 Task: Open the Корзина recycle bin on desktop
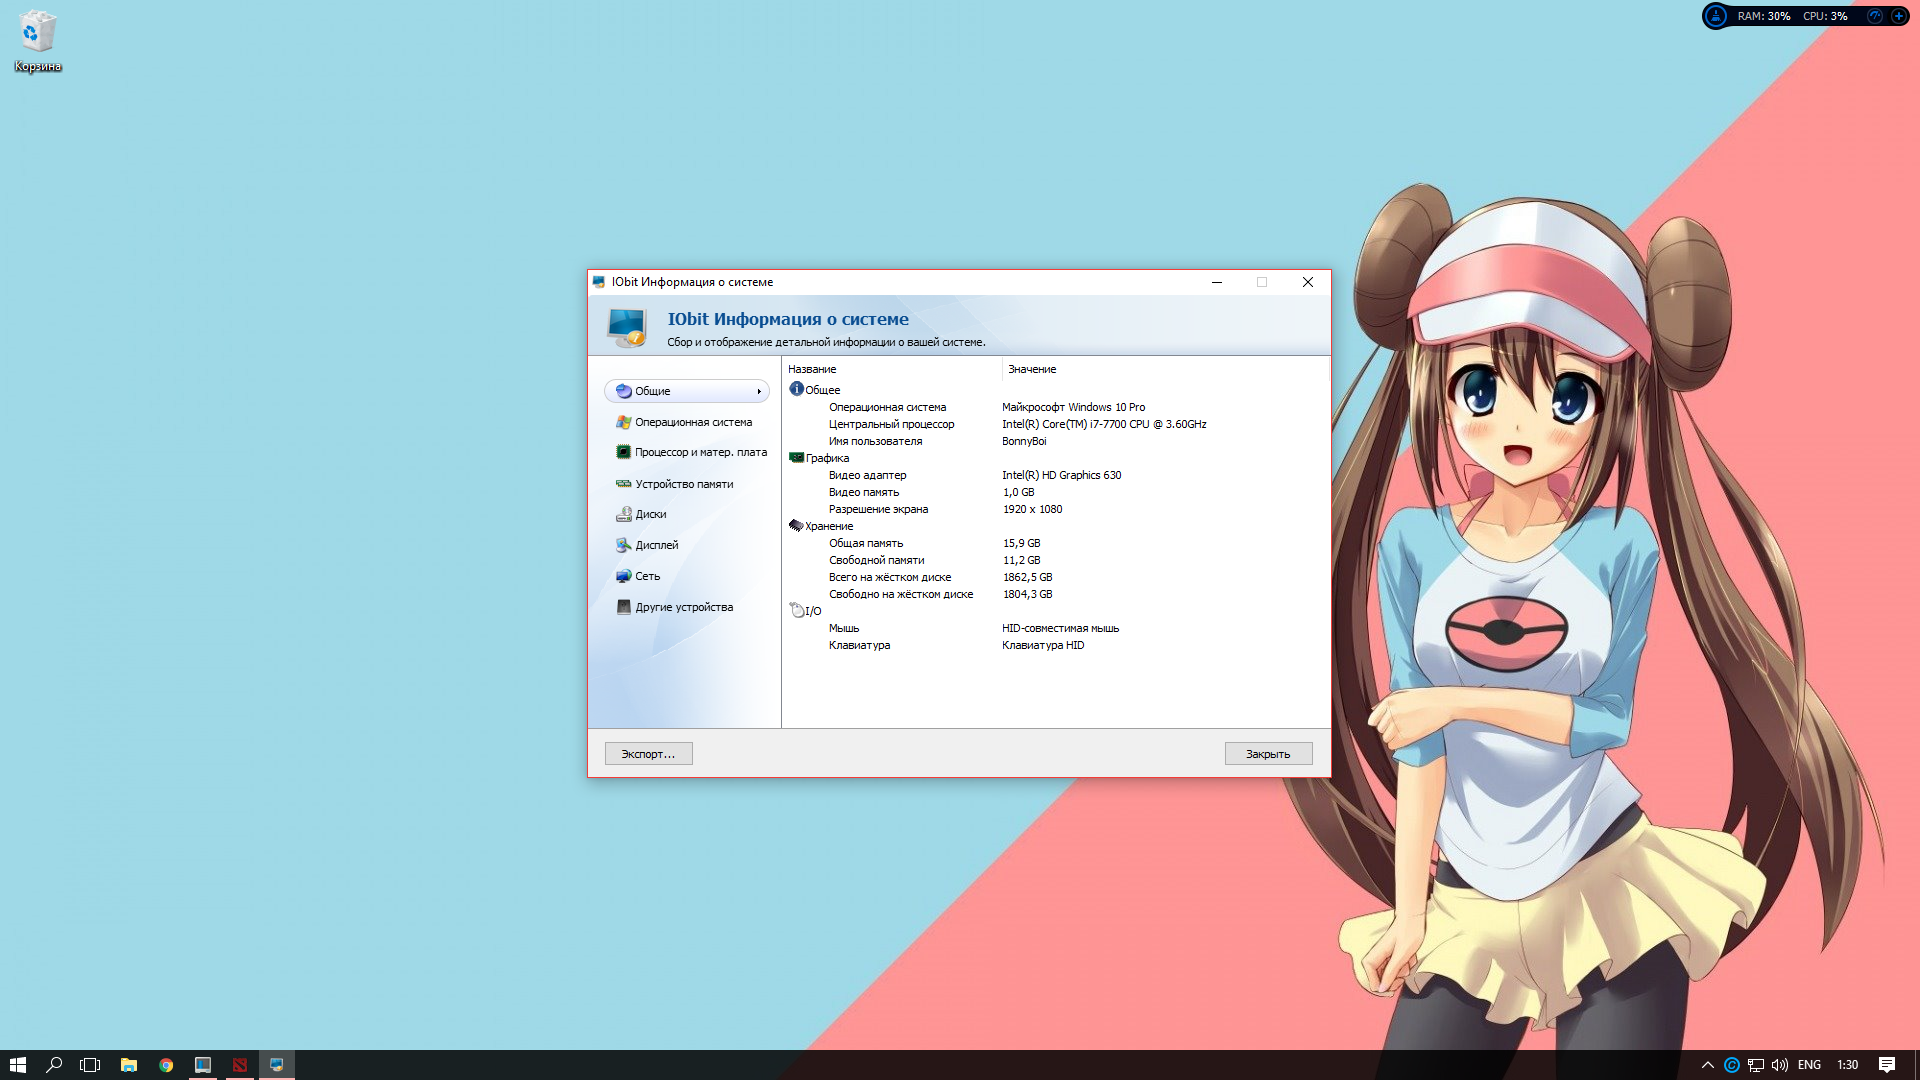(38, 42)
